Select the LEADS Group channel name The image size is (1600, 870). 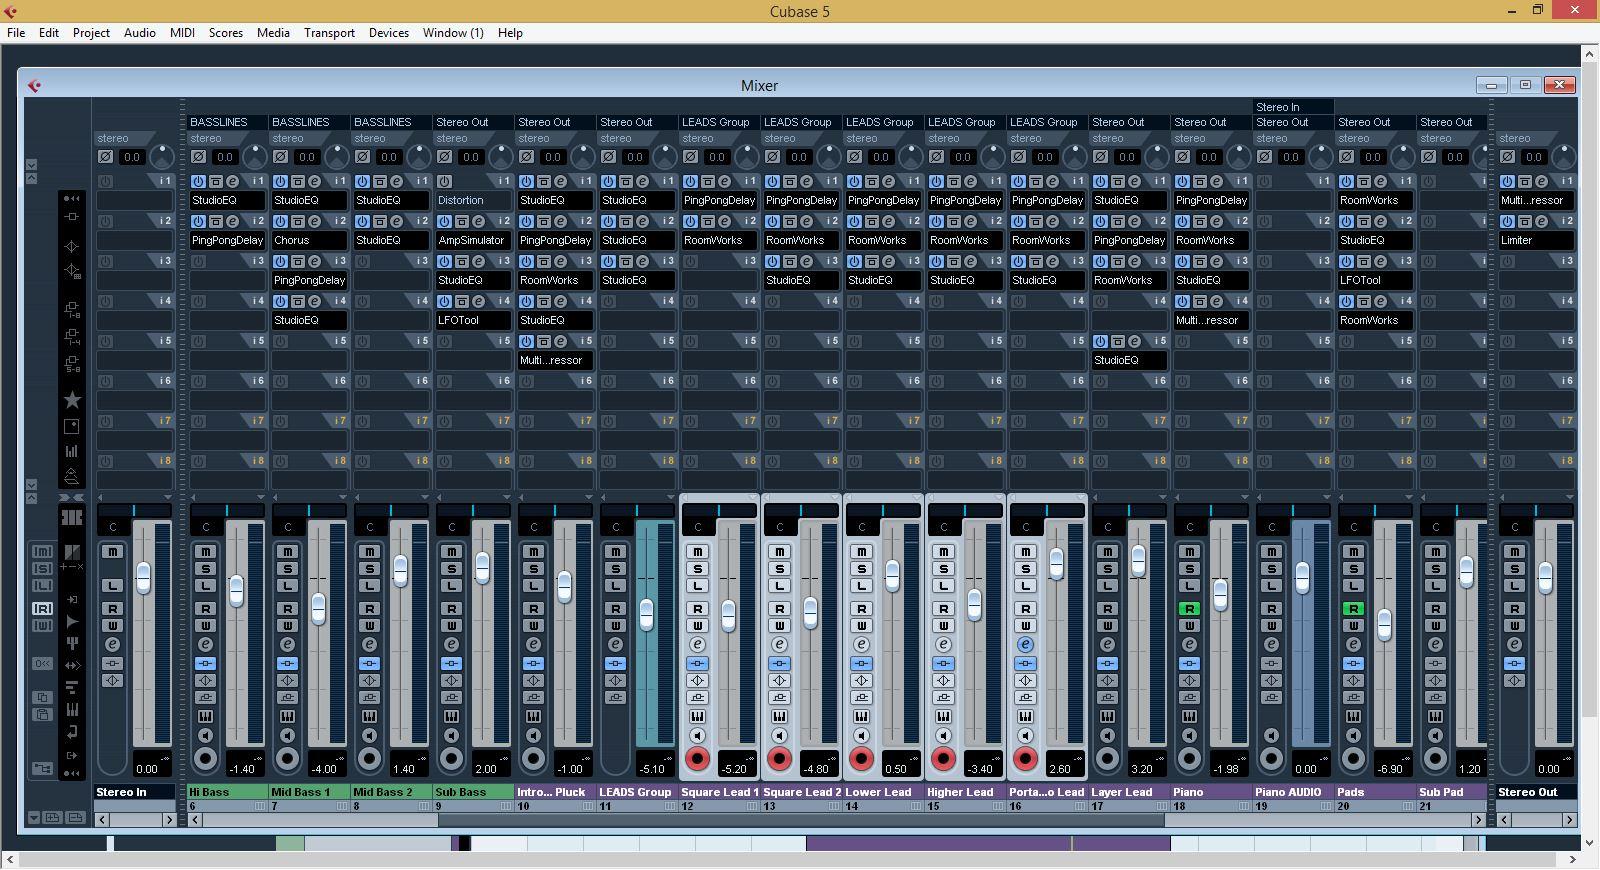(635, 792)
